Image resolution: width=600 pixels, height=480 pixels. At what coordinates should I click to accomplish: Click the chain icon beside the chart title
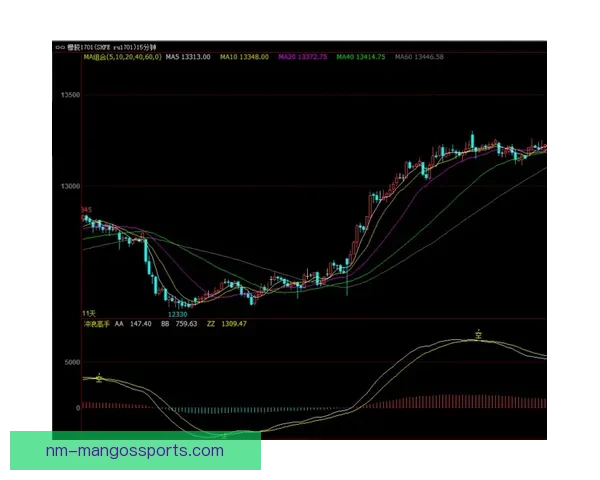(59, 46)
